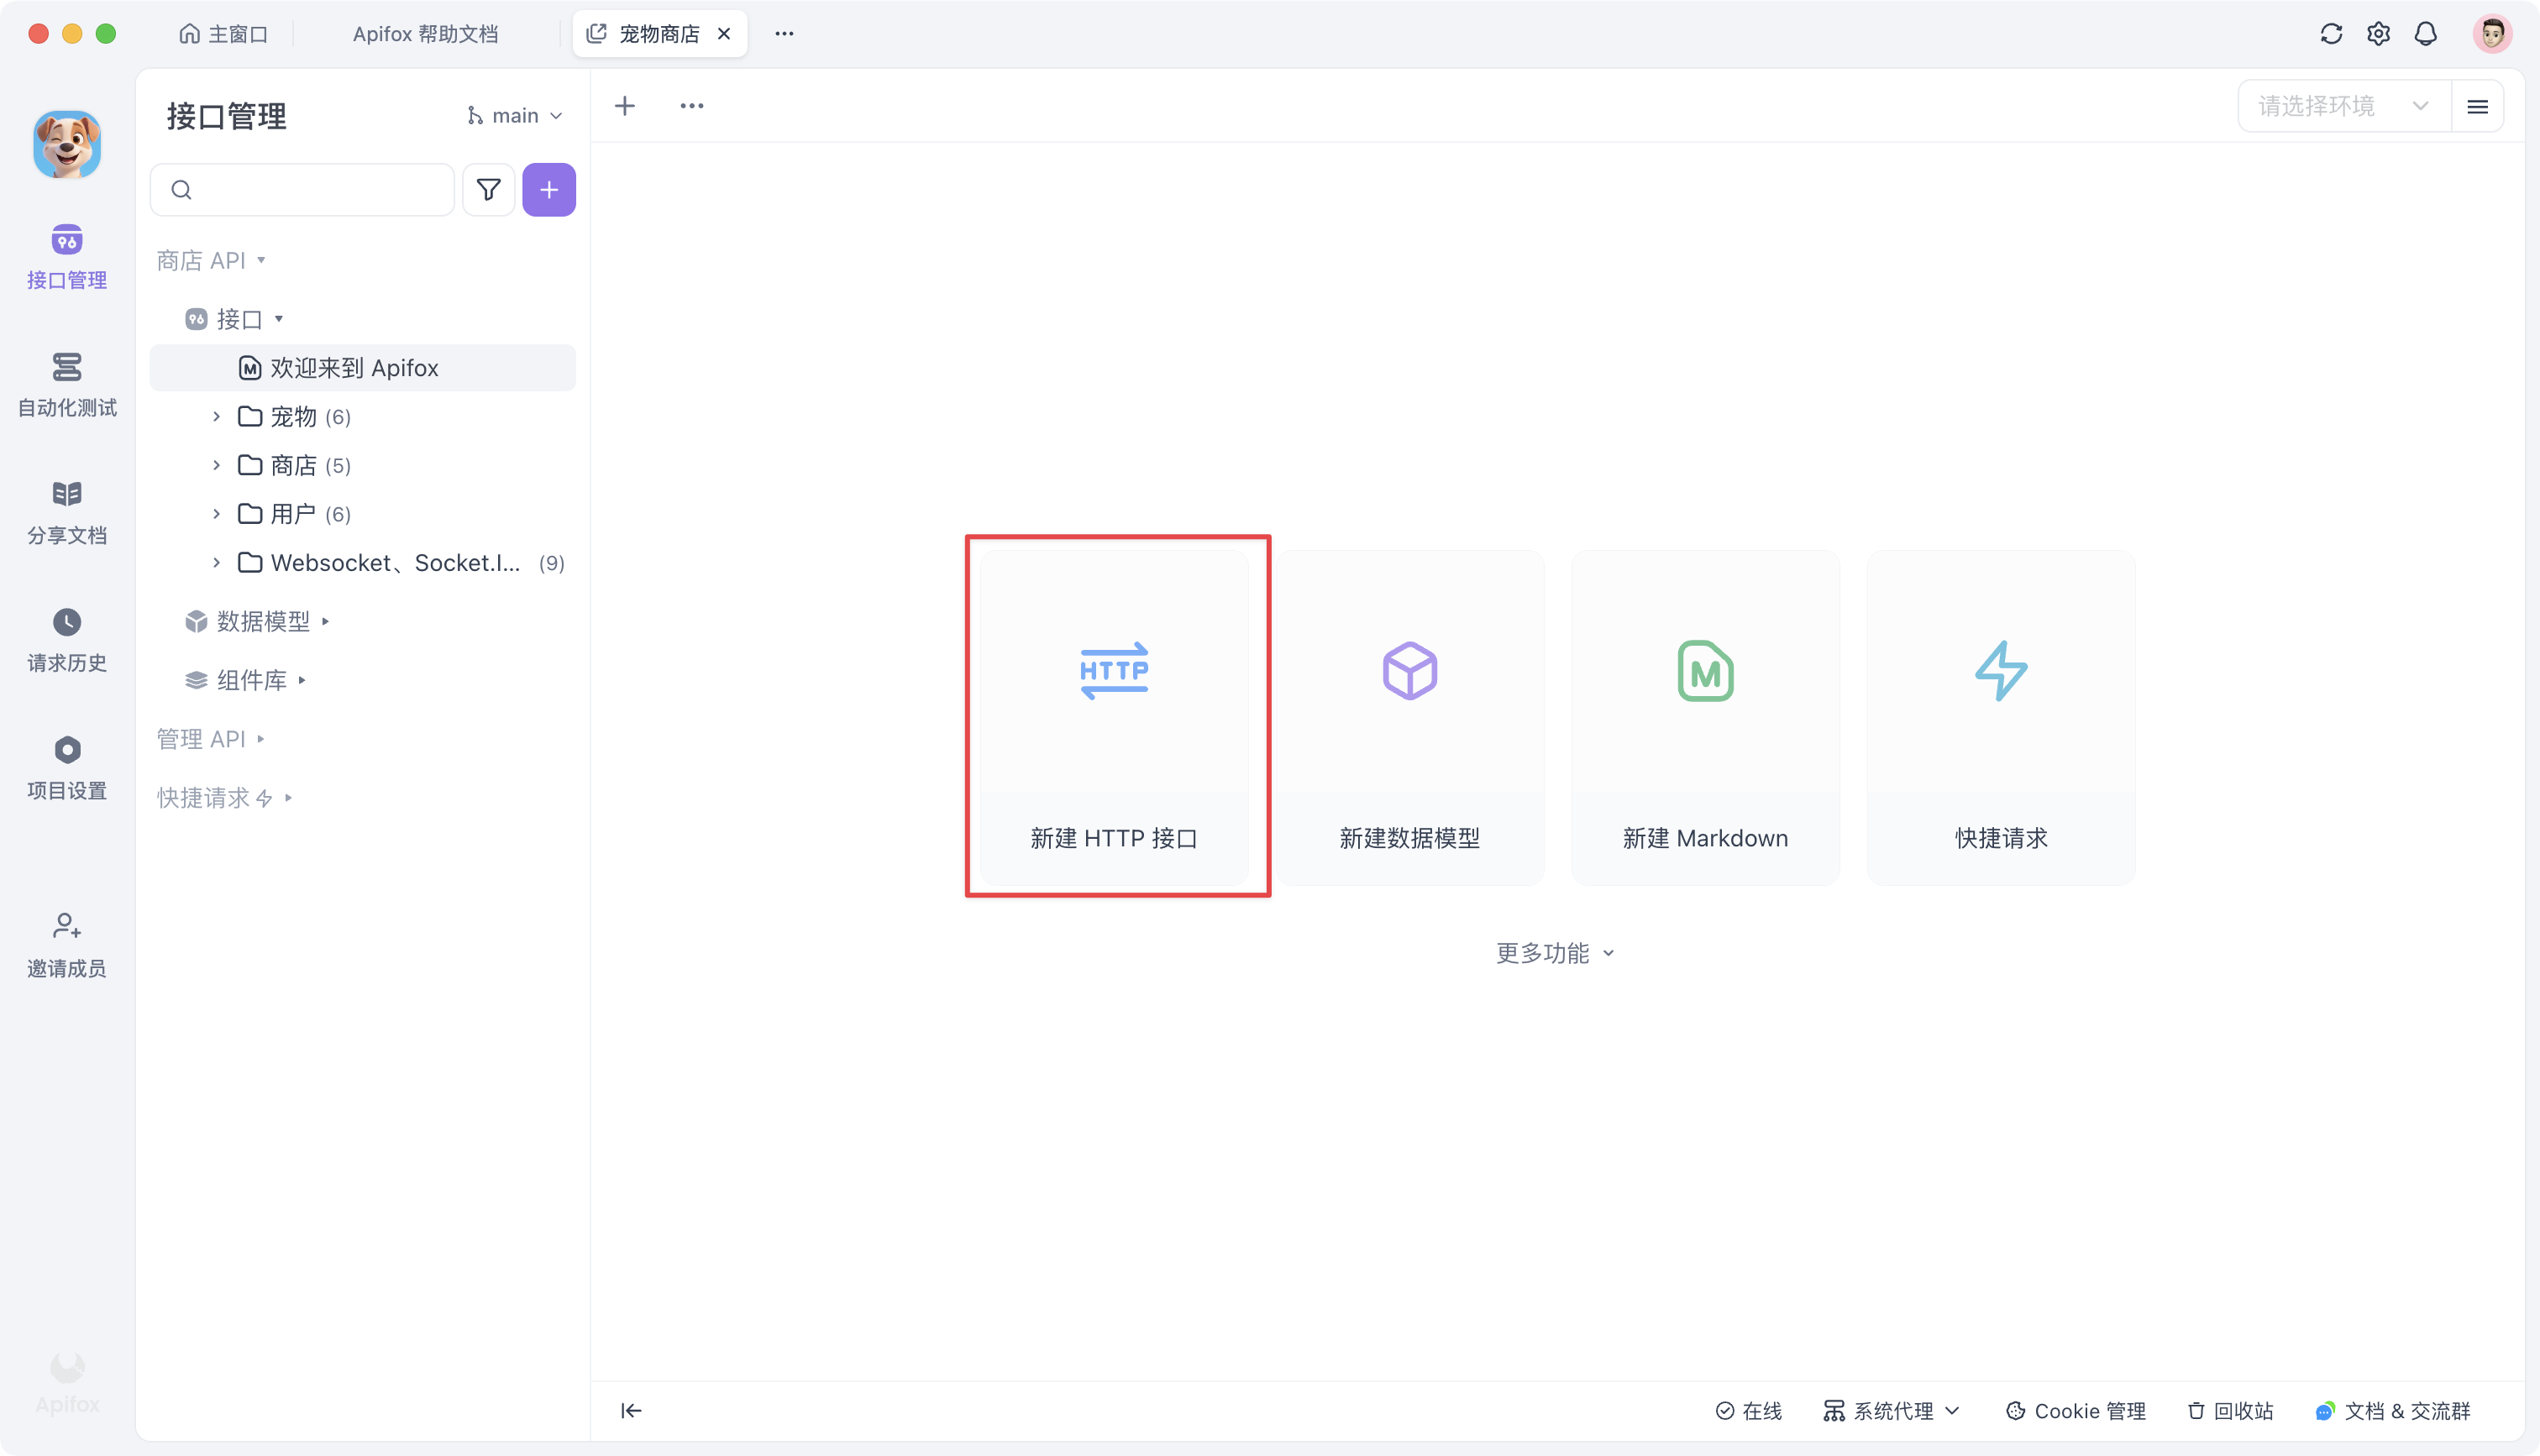Click the 新建 HTTP 接口 card
This screenshot has height=1456, width=2540.
point(1116,717)
